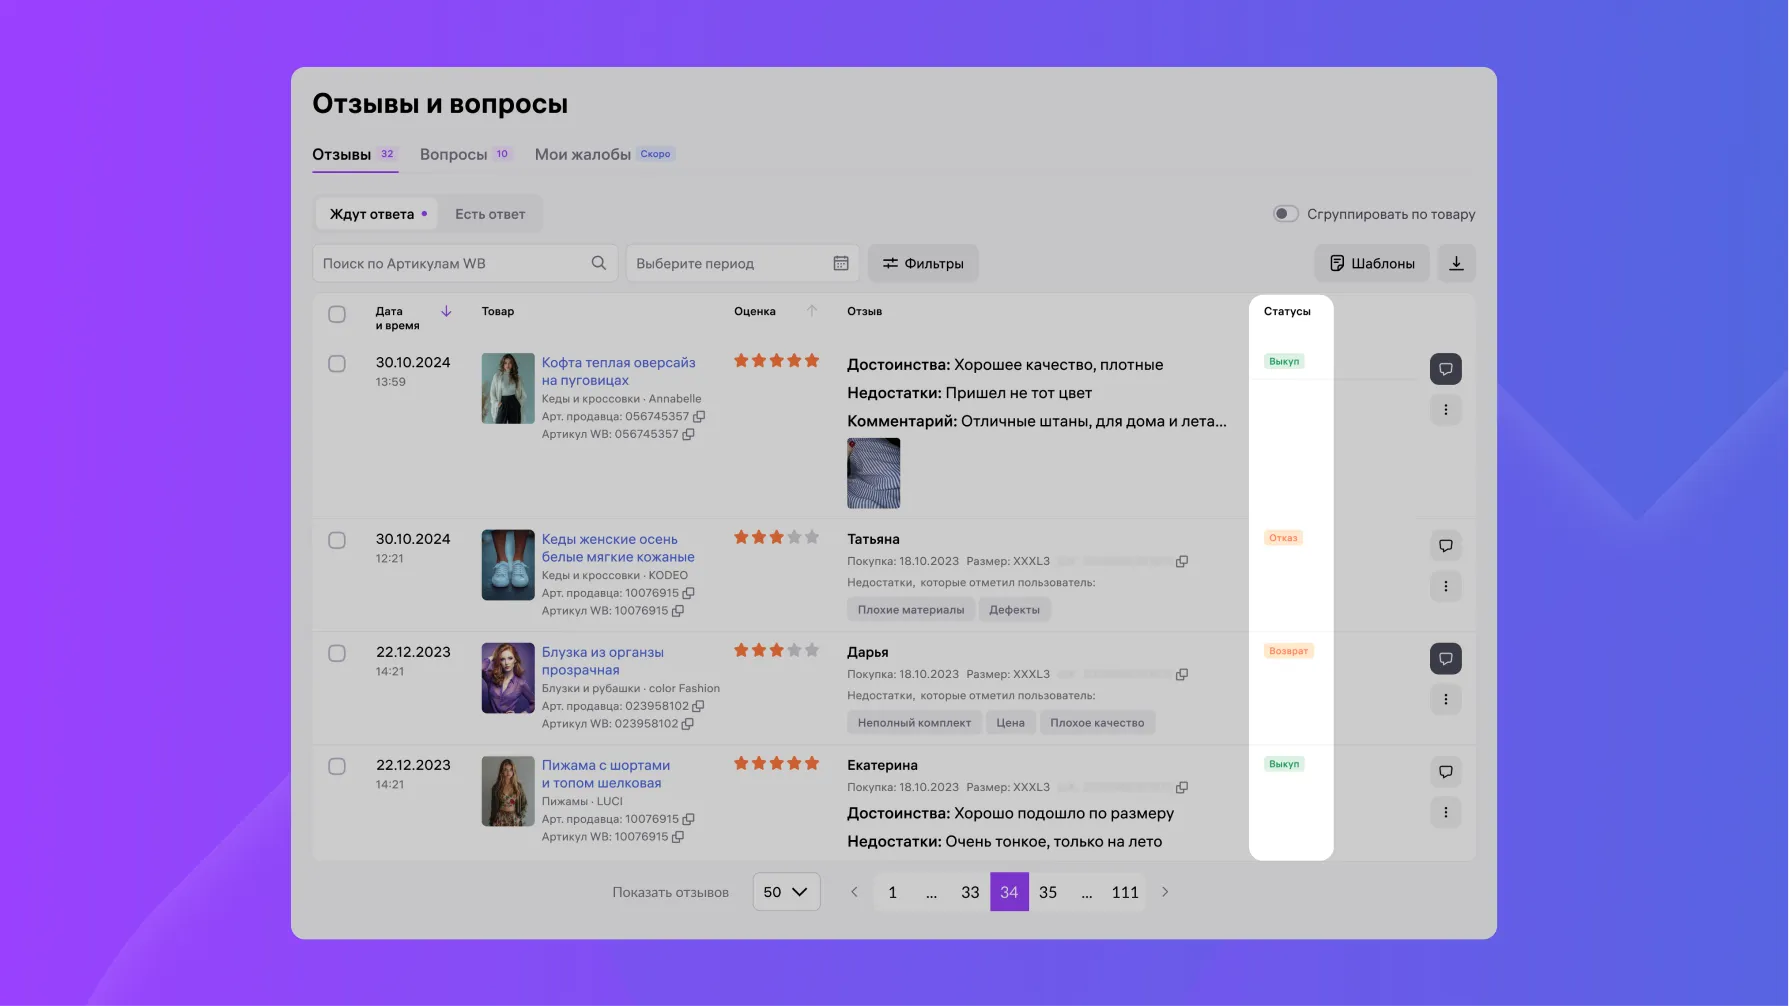
Task: Open more options for Татьяна's review
Action: pyautogui.click(x=1445, y=586)
